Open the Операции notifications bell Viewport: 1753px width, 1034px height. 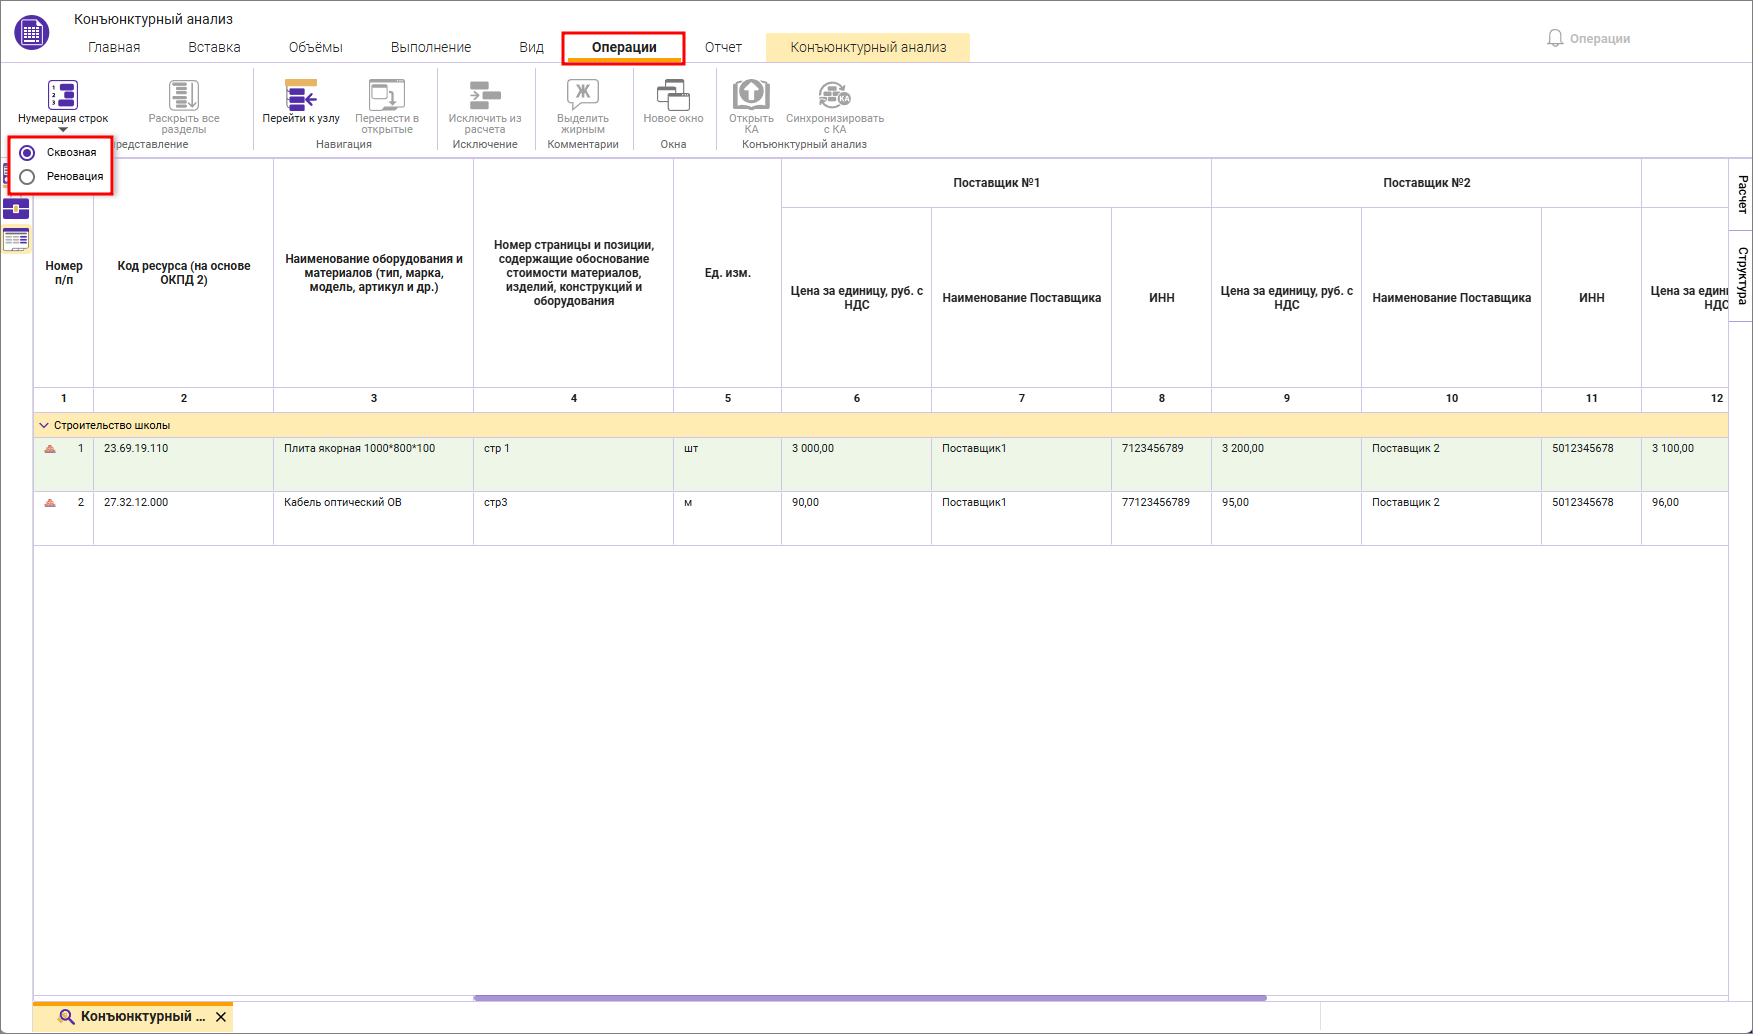(x=1555, y=38)
